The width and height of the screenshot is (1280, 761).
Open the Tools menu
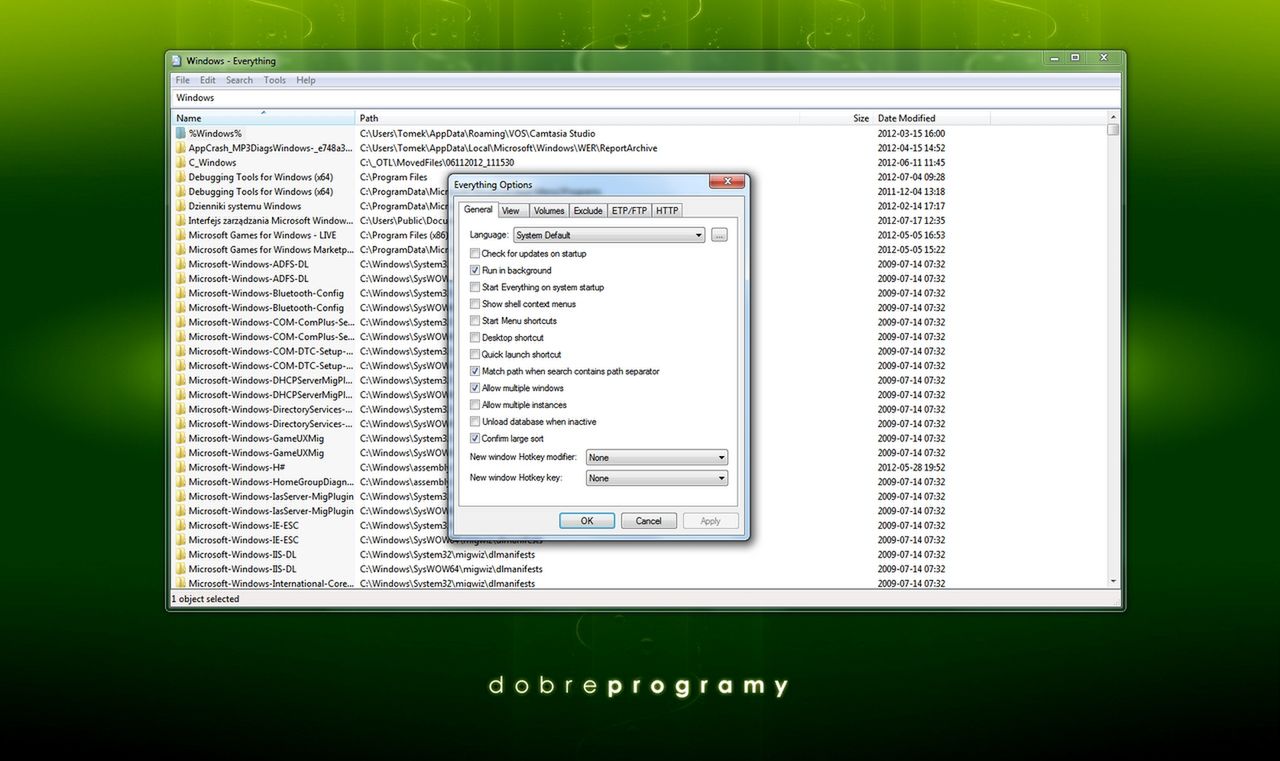[x=275, y=80]
